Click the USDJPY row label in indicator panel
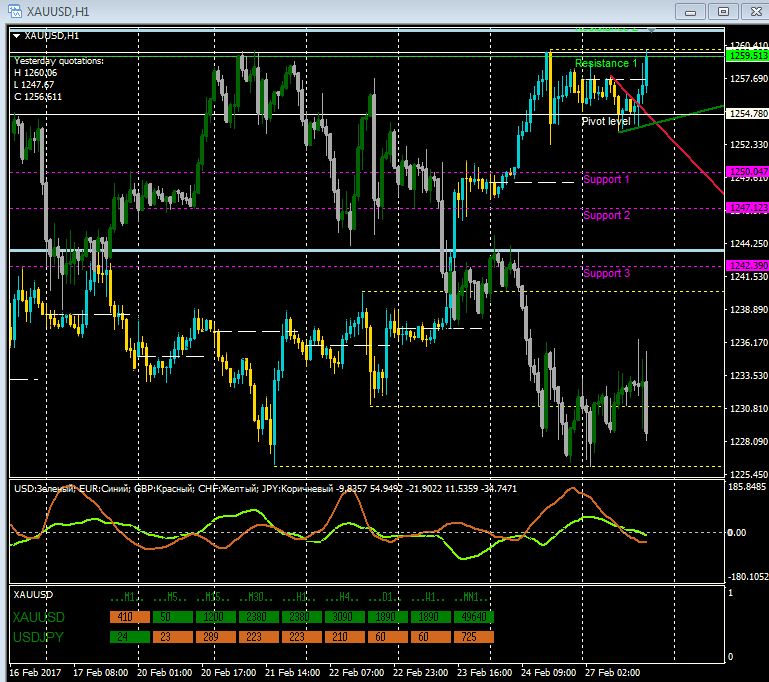Screen dimensions: 769x682 pyautogui.click(x=38, y=637)
